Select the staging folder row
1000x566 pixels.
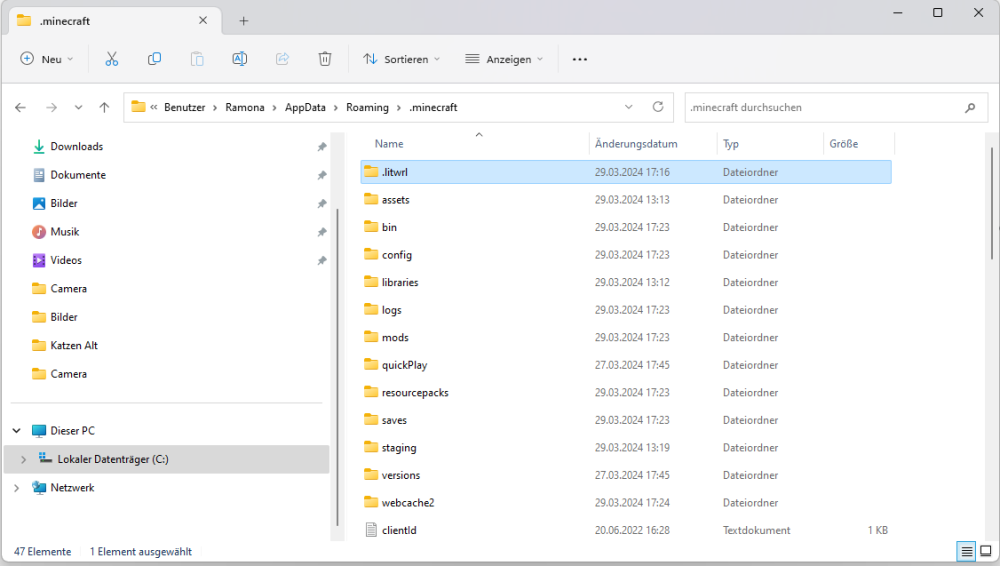626,447
